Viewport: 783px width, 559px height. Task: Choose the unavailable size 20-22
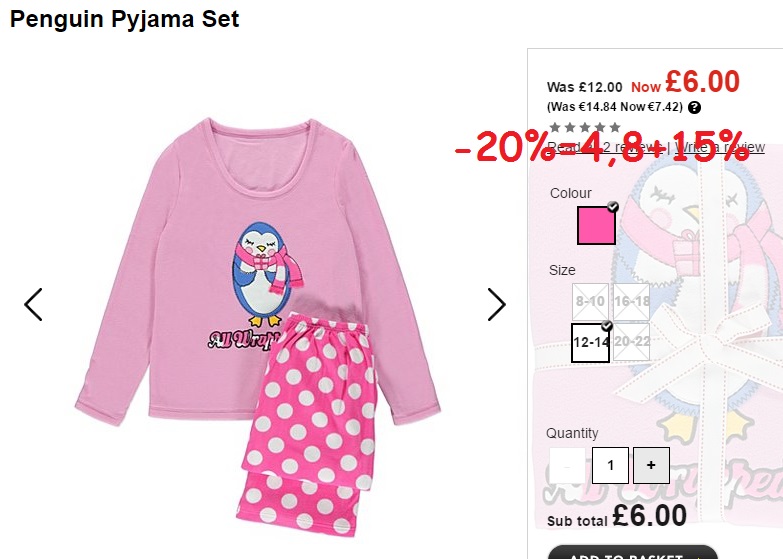click(x=631, y=342)
